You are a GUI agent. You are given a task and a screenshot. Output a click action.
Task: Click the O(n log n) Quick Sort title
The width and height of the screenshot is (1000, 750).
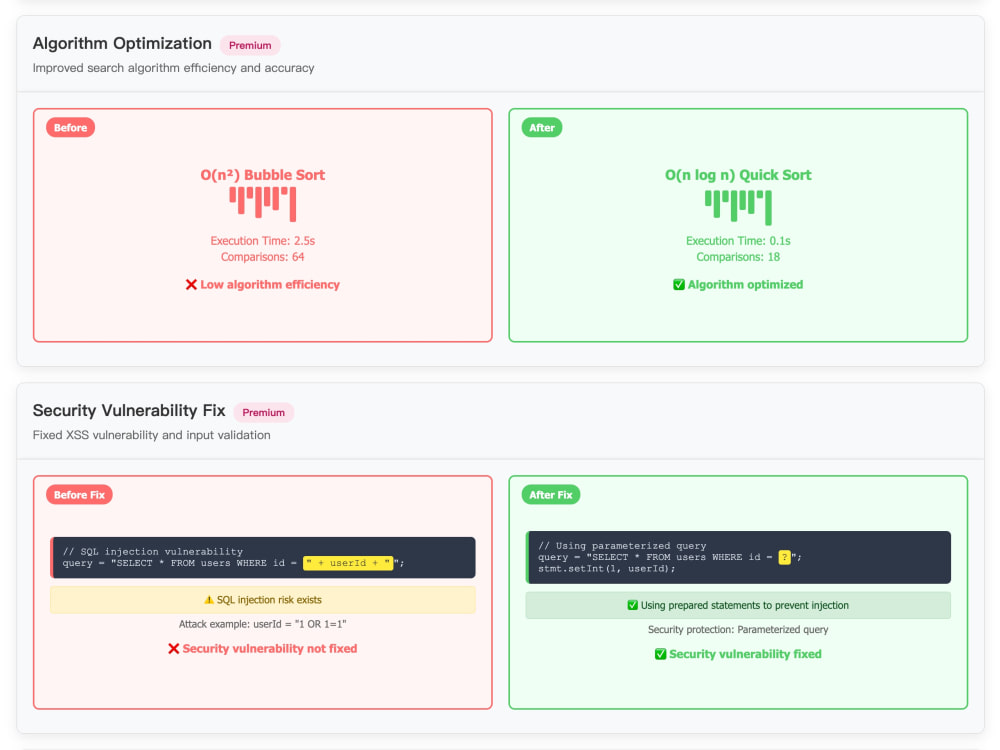tap(739, 175)
